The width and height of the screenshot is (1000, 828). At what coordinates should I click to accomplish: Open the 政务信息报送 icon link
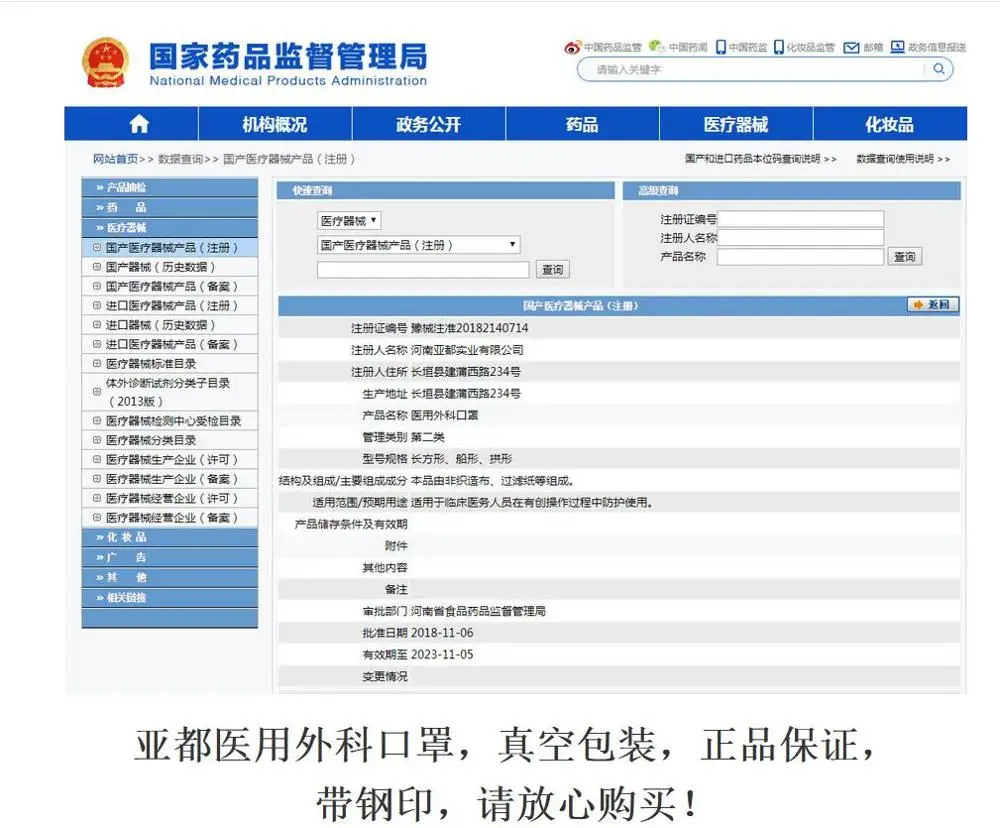(928, 47)
